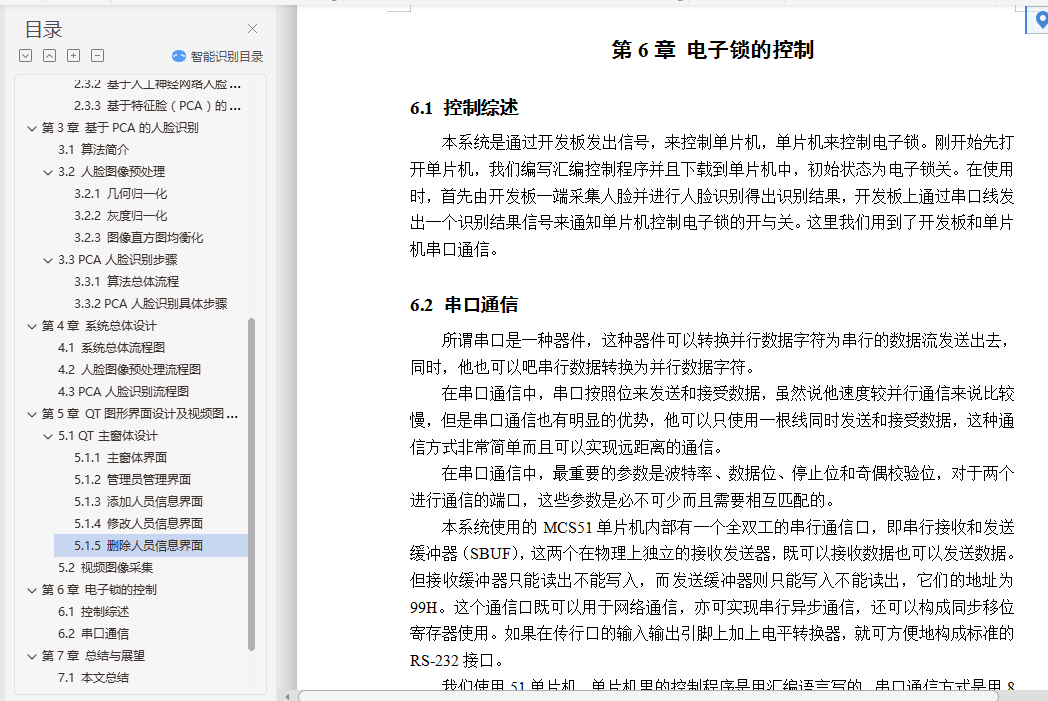This screenshot has height=701, width=1048.
Task: Click highlighted 5.1.5 删除人员信息界面 entry
Action: [151, 546]
